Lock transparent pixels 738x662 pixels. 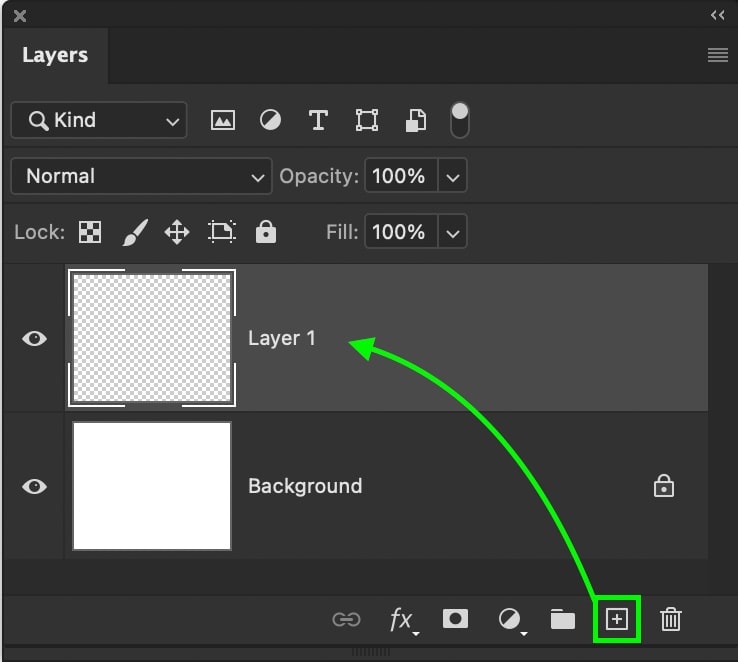click(x=90, y=233)
